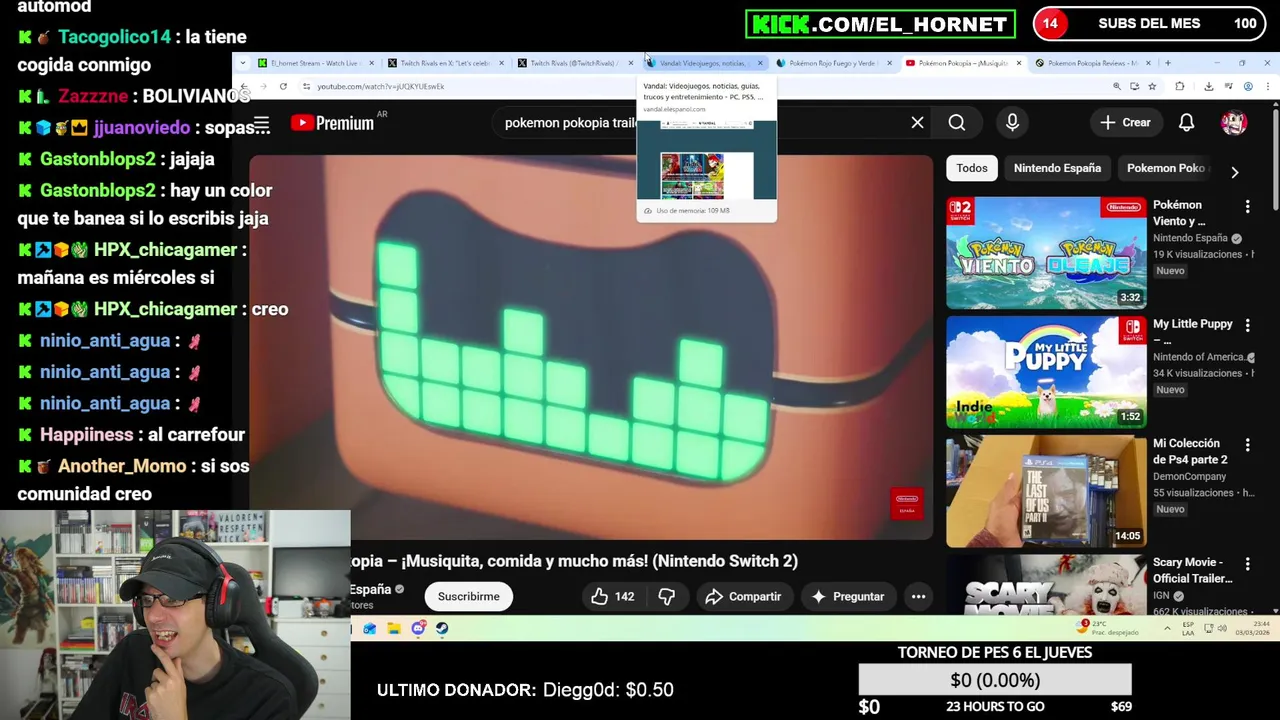1280x720 pixels.
Task: Options menu for Pokémon Viento y Oleaje video
Action: (1247, 206)
